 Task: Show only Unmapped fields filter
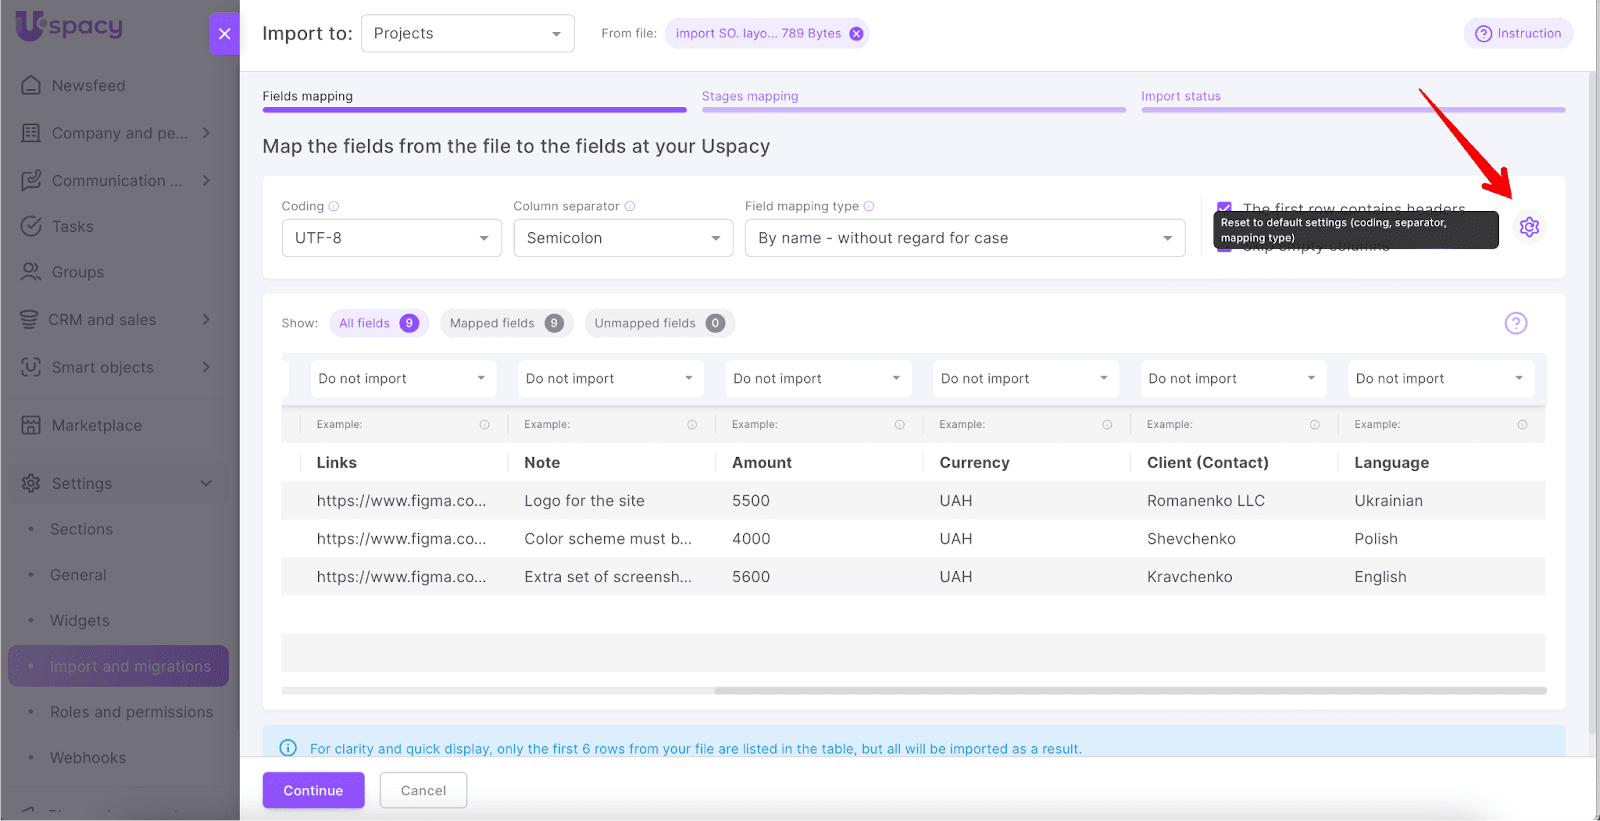659,323
